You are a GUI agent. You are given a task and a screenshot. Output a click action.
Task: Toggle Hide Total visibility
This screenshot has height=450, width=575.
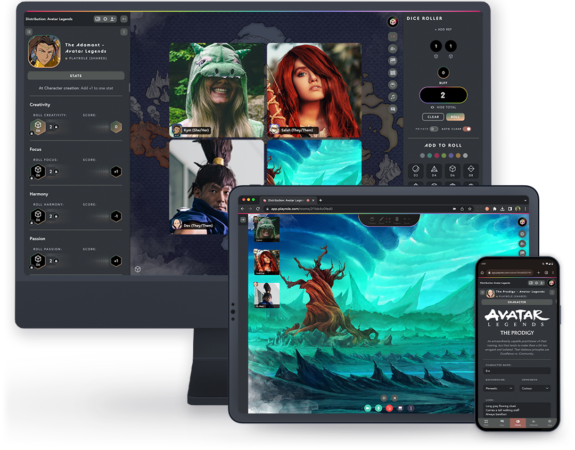tap(443, 107)
